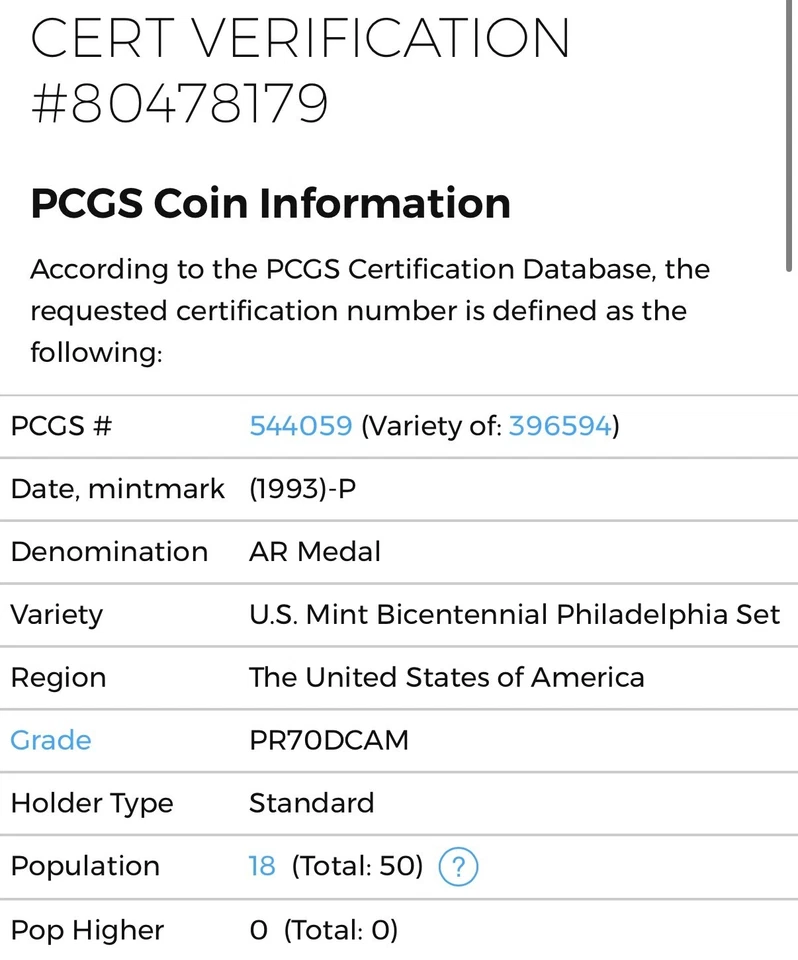Click the PCGS # row label
The image size is (798, 960).
pyautogui.click(x=60, y=426)
